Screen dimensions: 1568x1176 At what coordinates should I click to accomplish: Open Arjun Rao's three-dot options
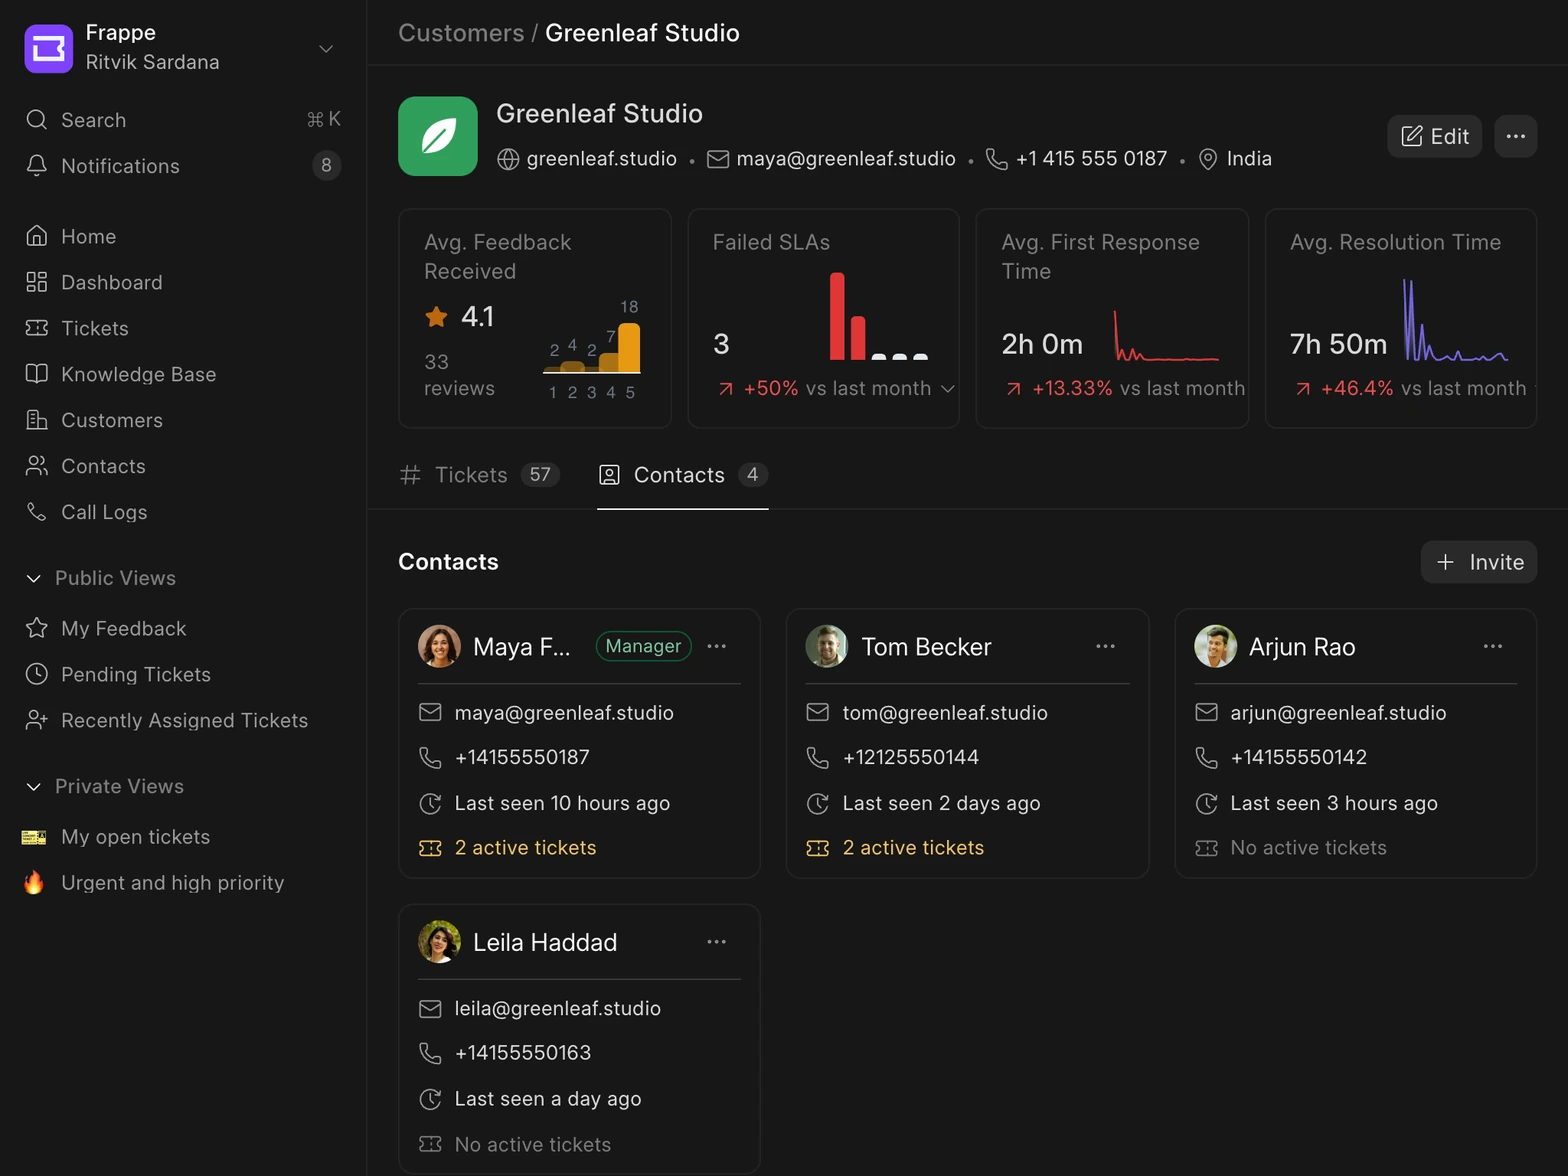point(1493,646)
